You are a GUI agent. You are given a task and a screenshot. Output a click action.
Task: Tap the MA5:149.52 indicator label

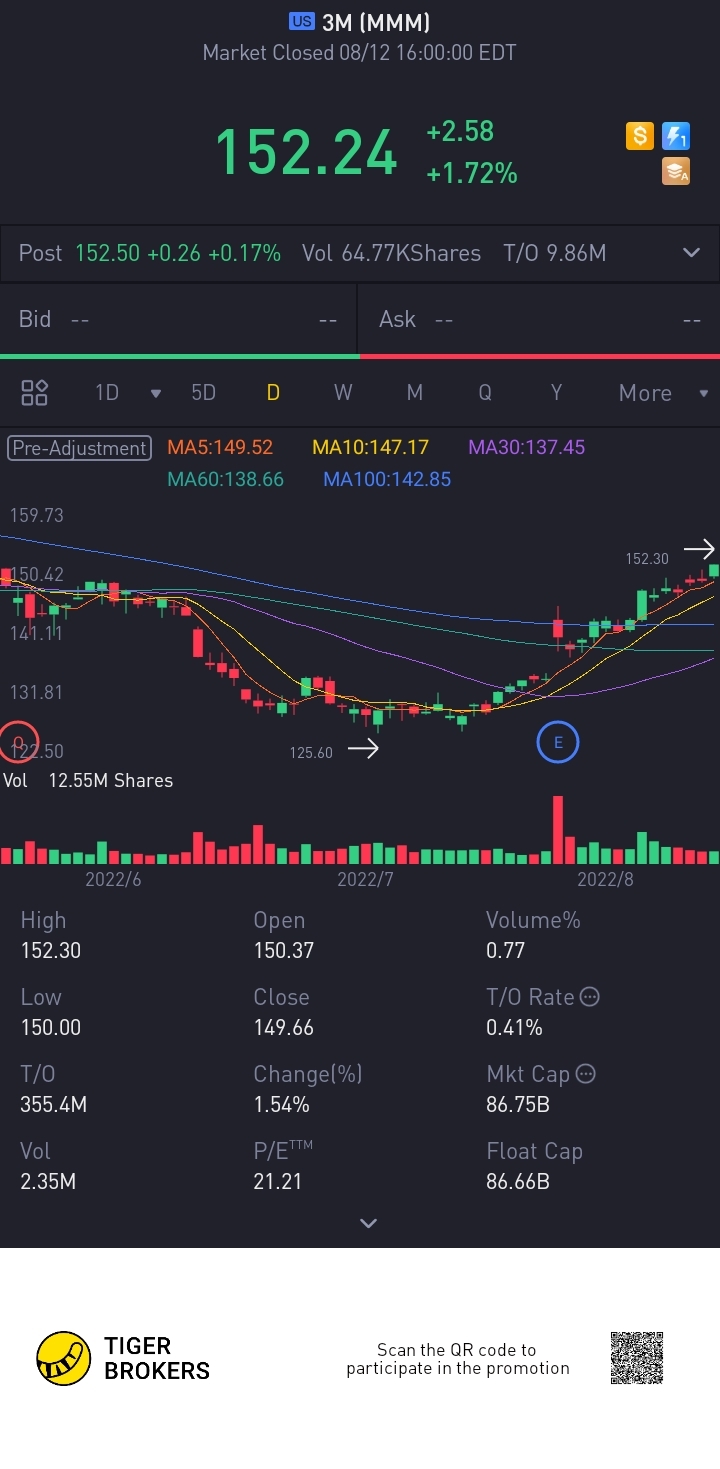(x=220, y=447)
